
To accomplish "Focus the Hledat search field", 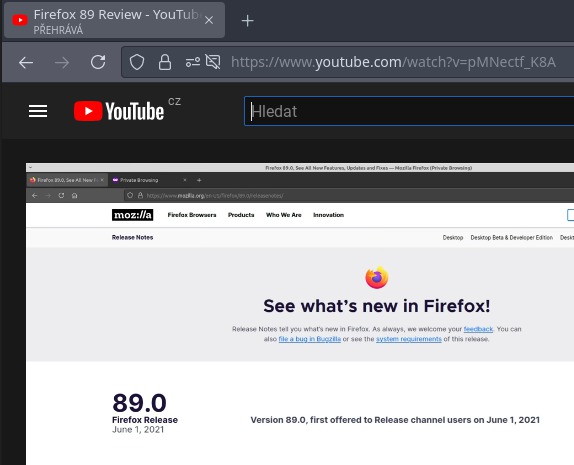I will (x=409, y=111).
